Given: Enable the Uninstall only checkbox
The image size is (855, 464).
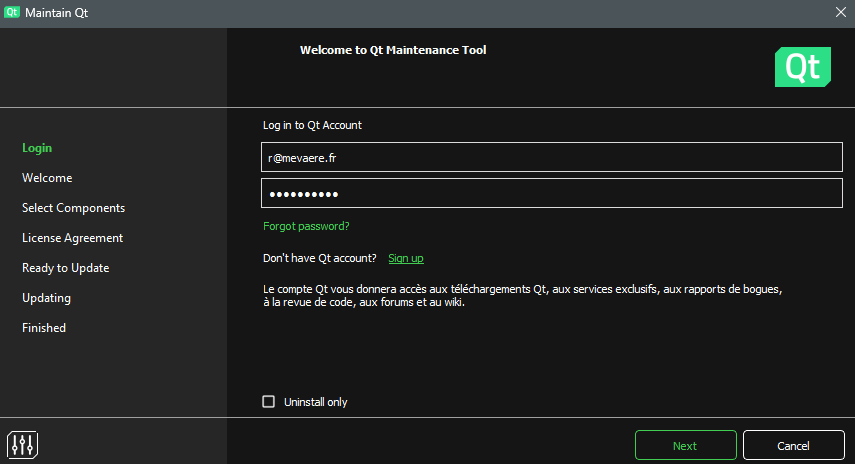Looking at the screenshot, I should pyautogui.click(x=268, y=401).
